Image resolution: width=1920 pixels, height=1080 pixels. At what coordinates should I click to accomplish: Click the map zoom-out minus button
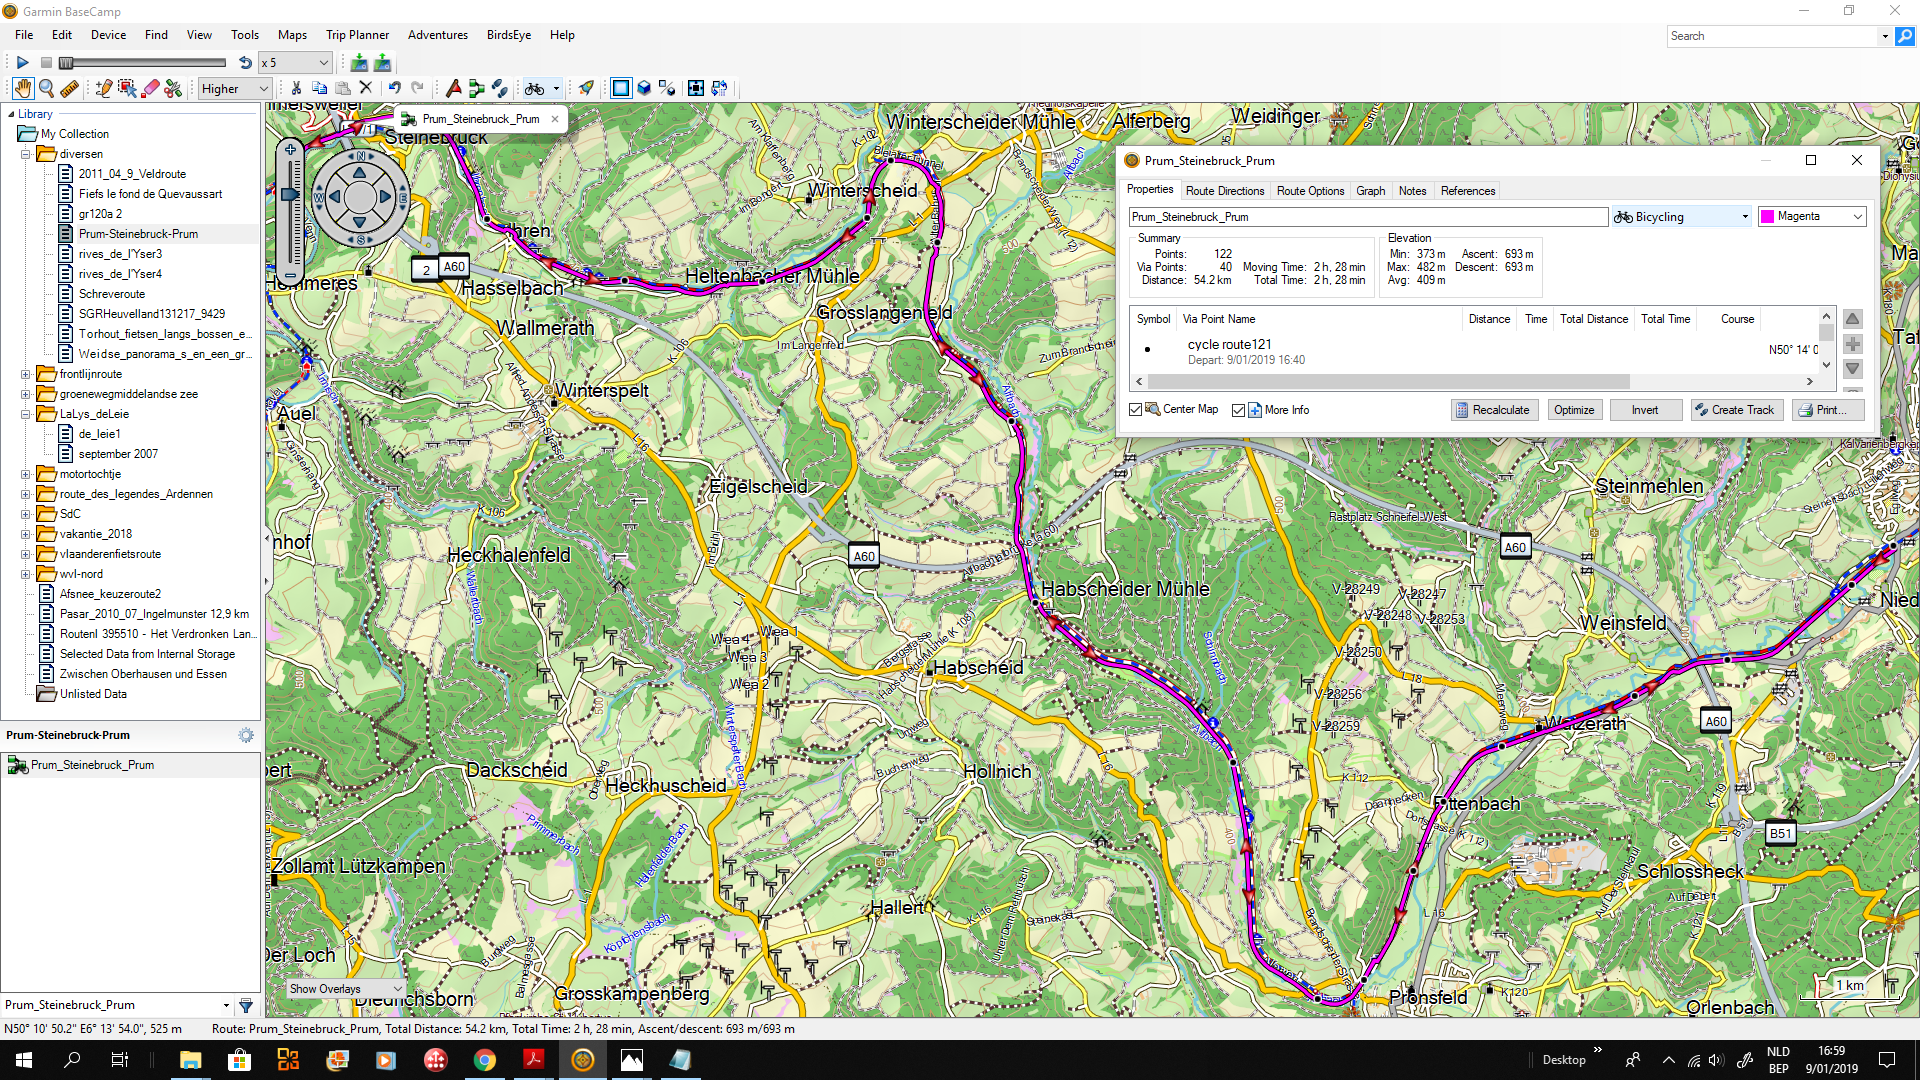click(x=290, y=275)
